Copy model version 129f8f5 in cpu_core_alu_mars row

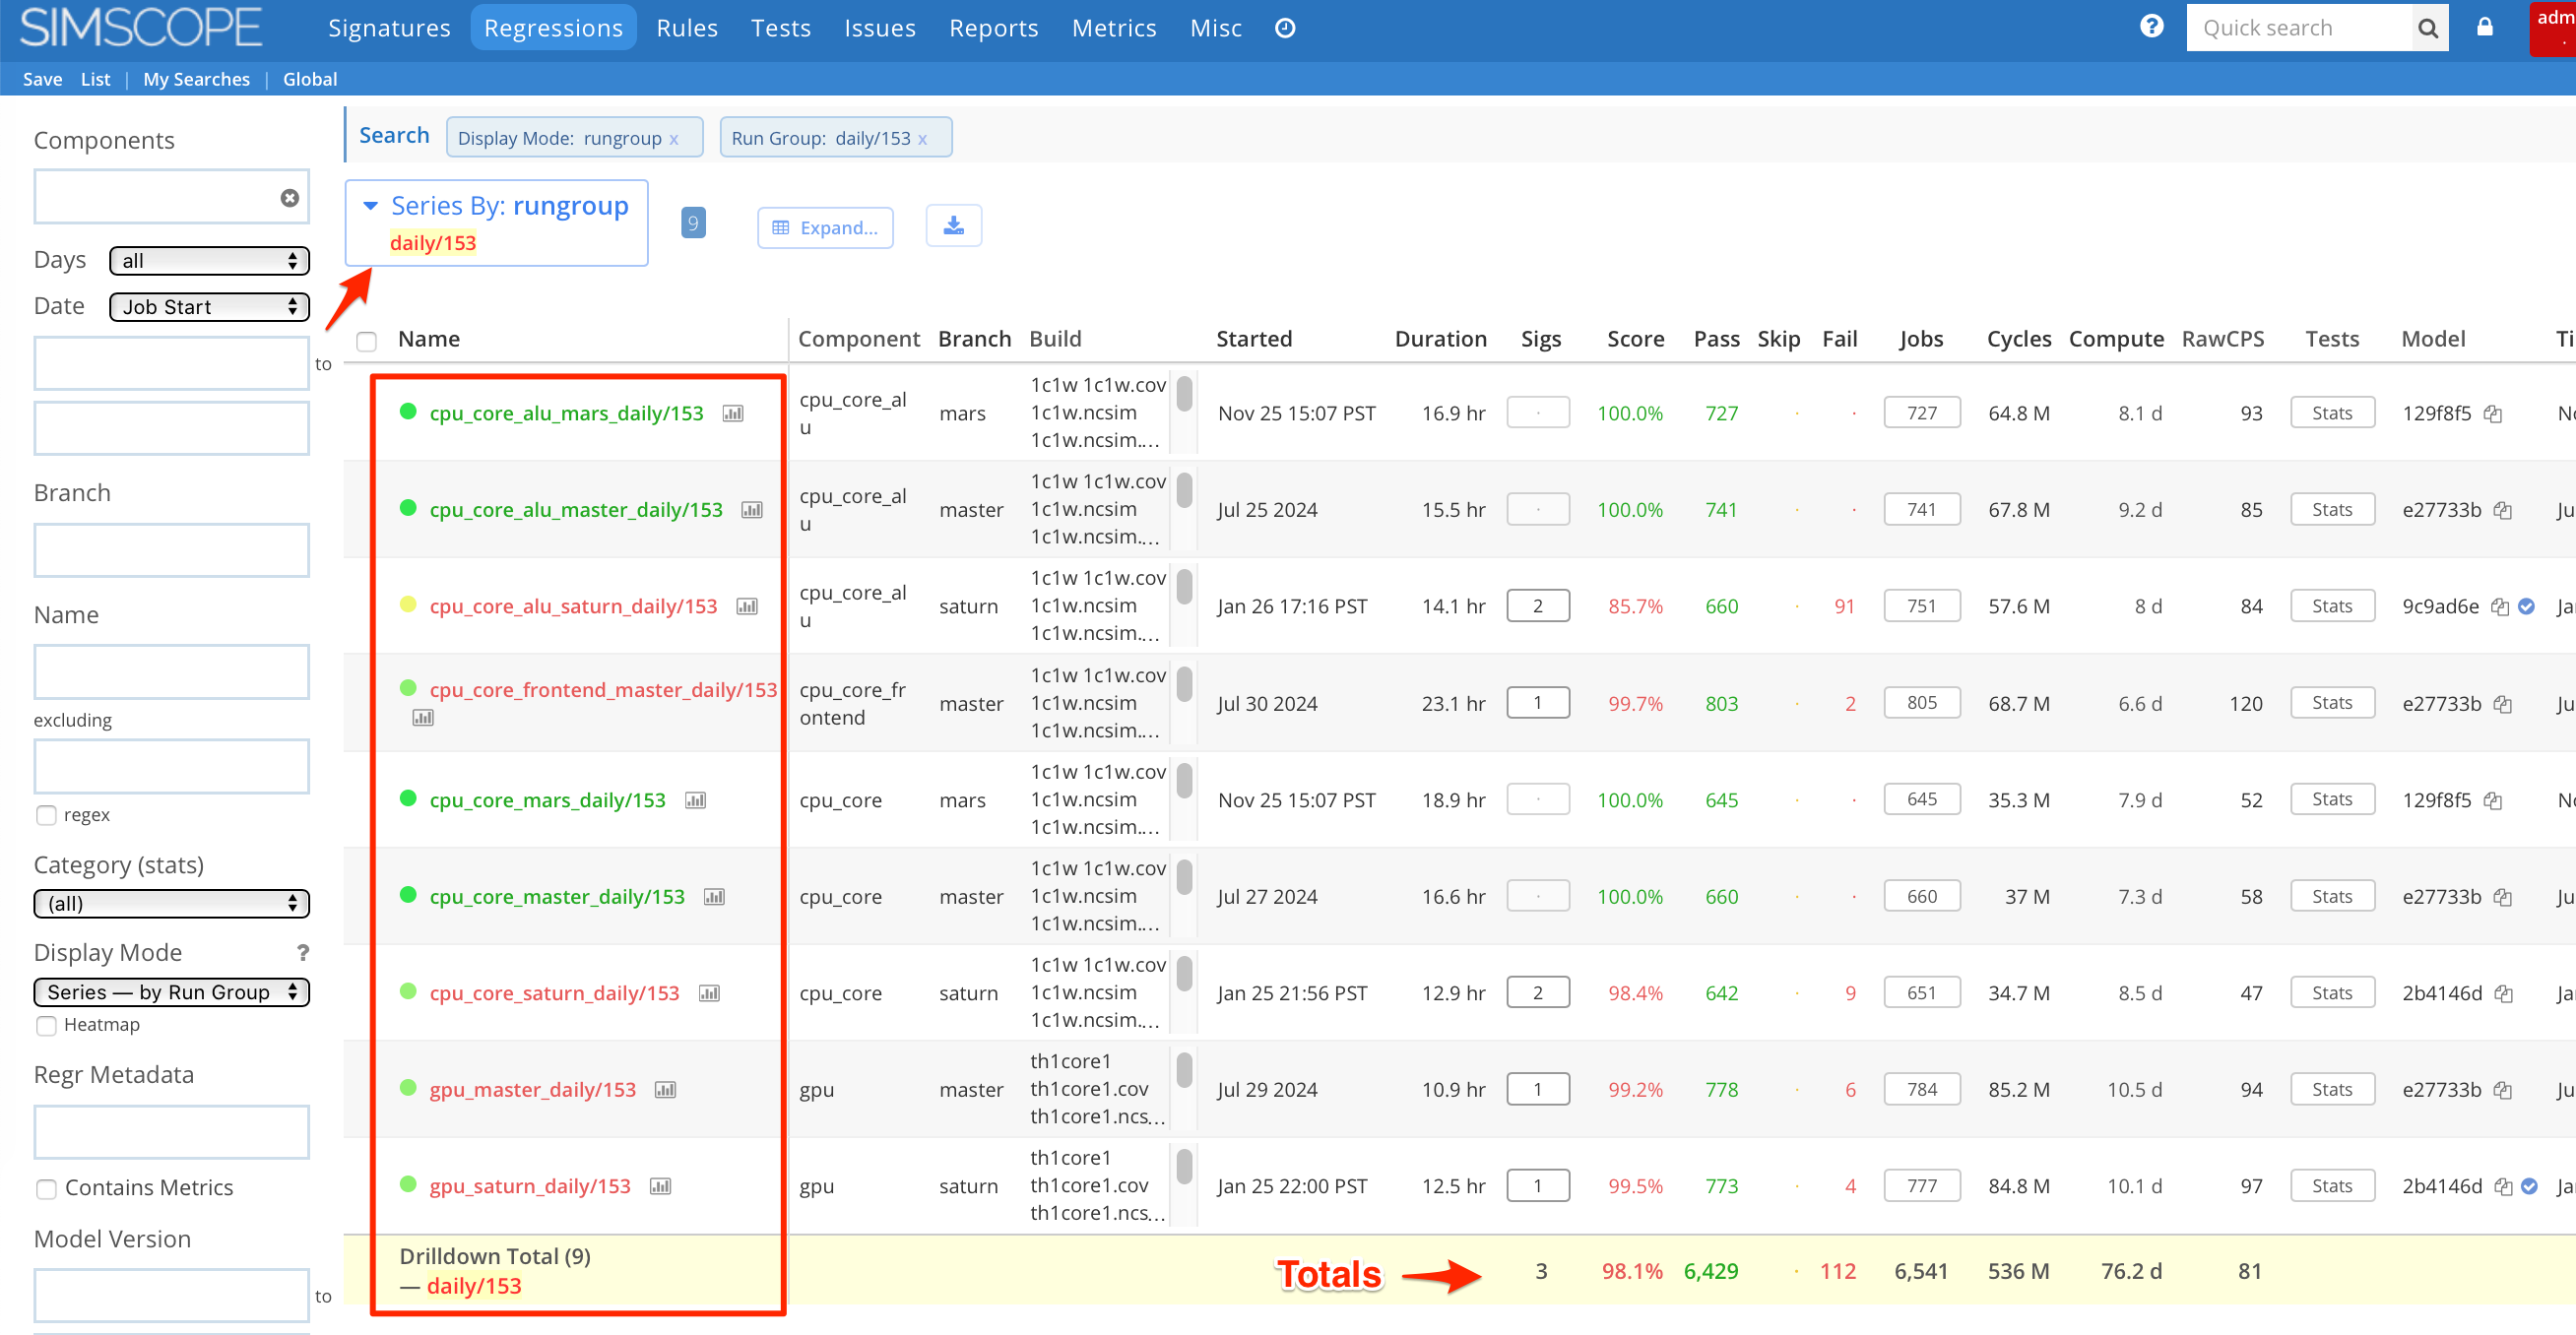(2492, 413)
